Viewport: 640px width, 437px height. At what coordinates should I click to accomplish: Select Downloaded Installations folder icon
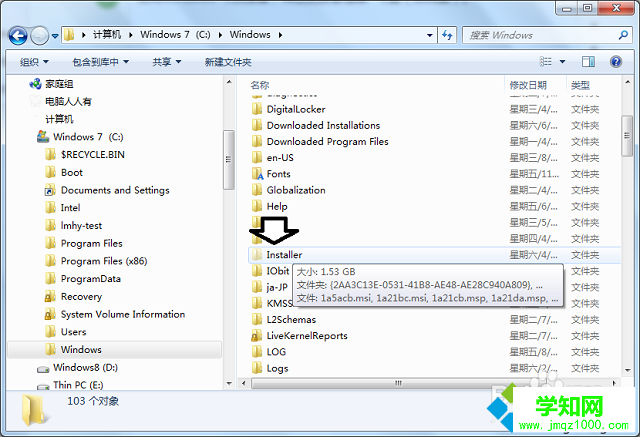click(x=257, y=125)
